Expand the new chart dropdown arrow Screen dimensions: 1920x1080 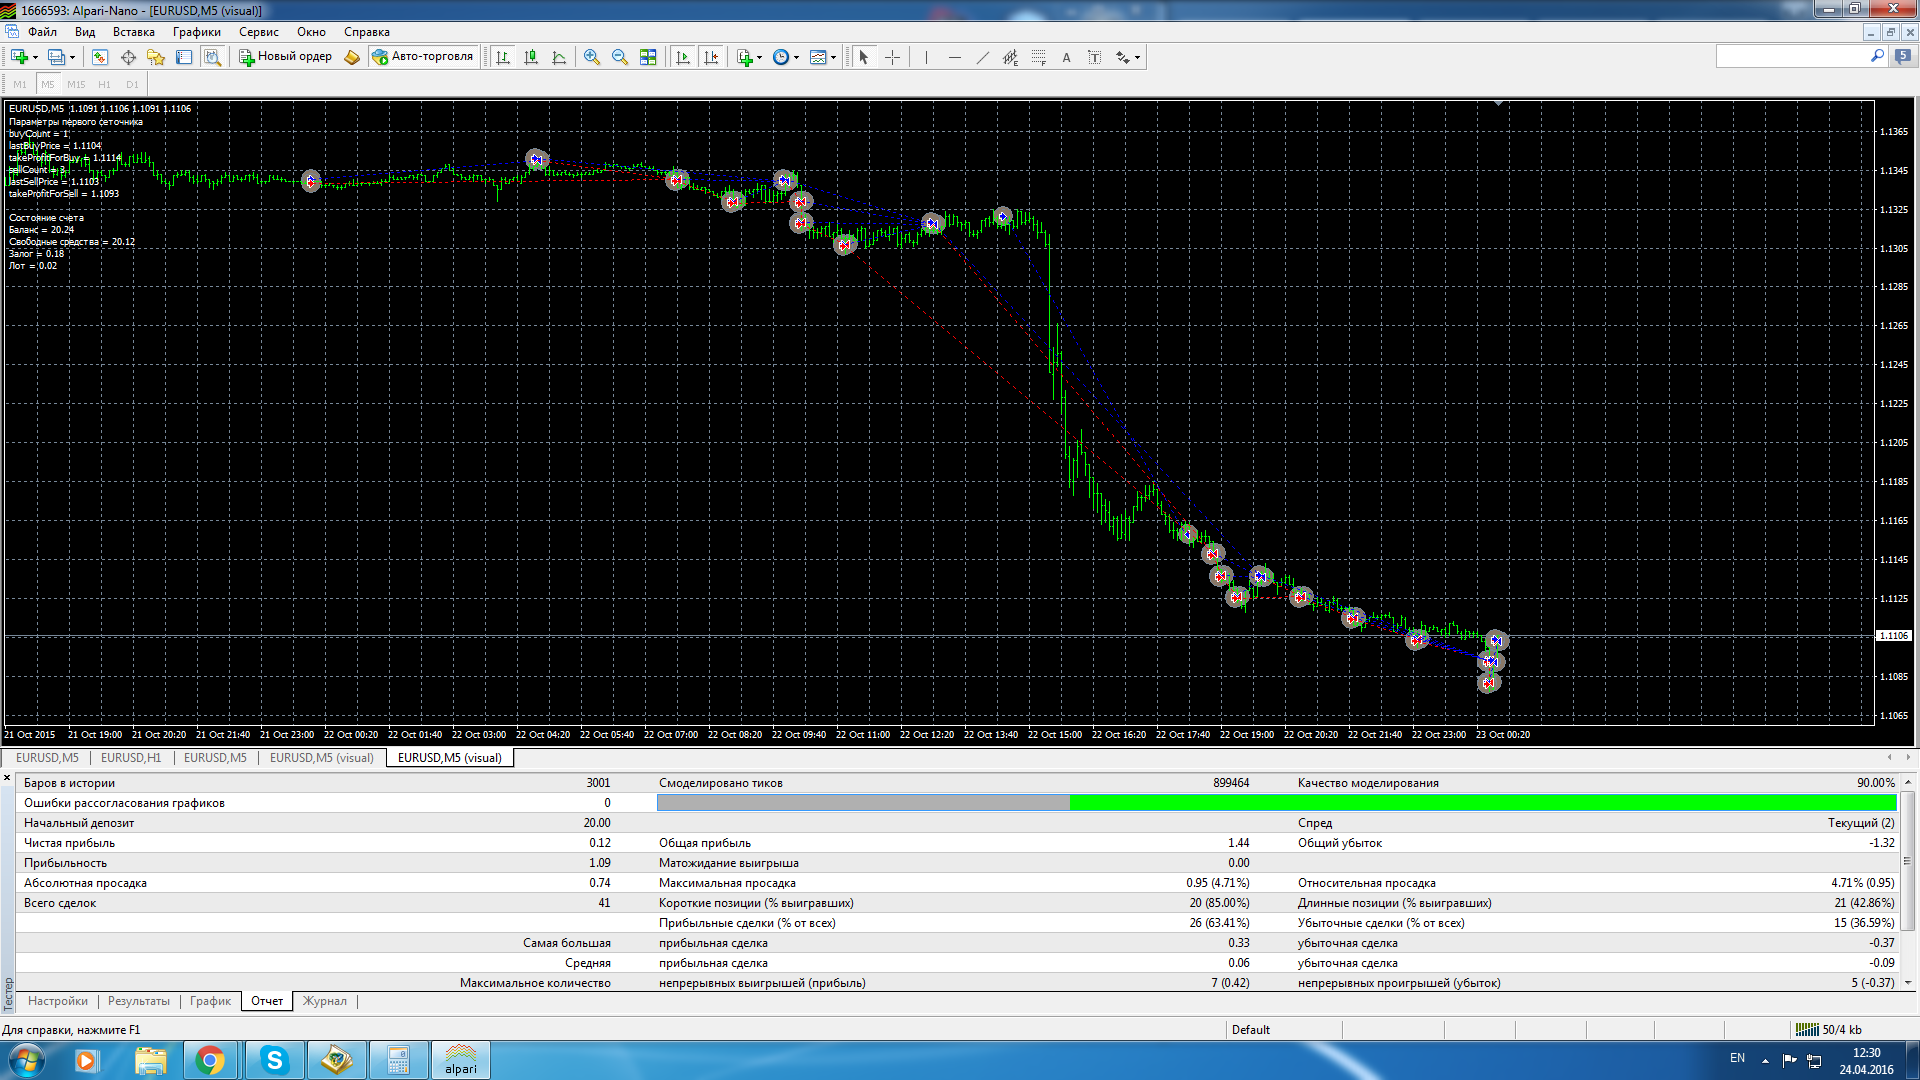click(35, 57)
